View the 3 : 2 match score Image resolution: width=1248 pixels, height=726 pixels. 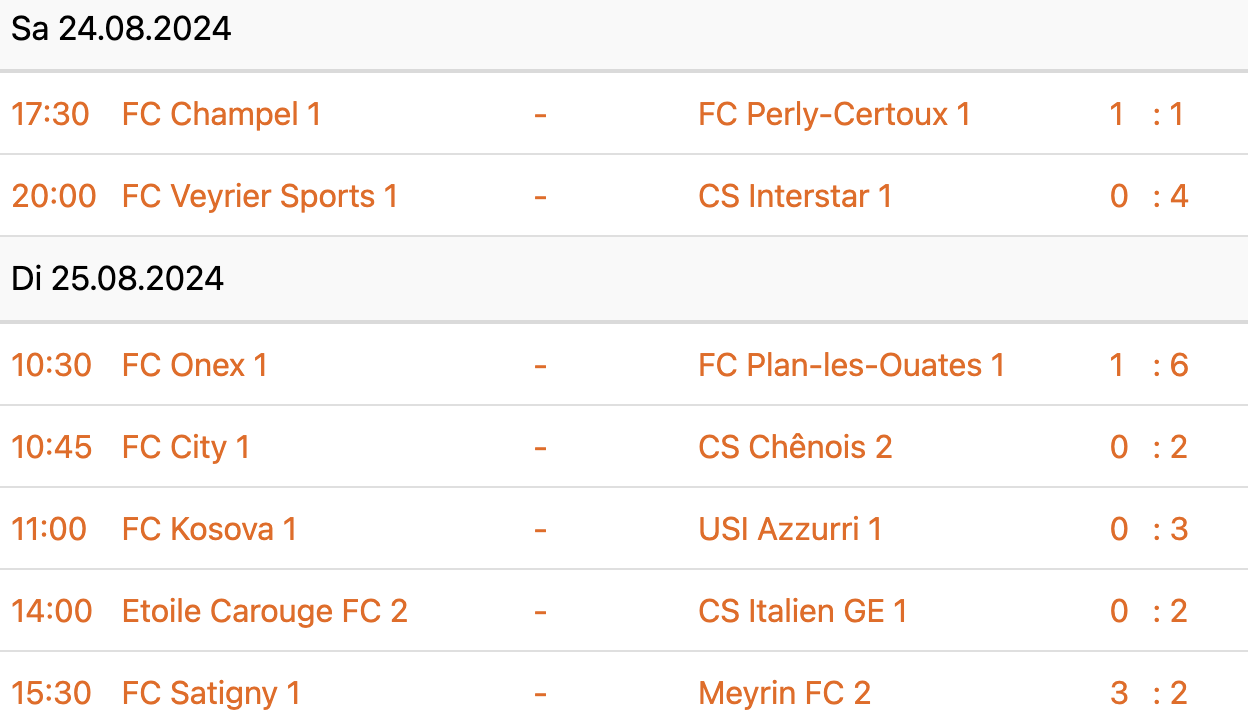coord(1149,693)
